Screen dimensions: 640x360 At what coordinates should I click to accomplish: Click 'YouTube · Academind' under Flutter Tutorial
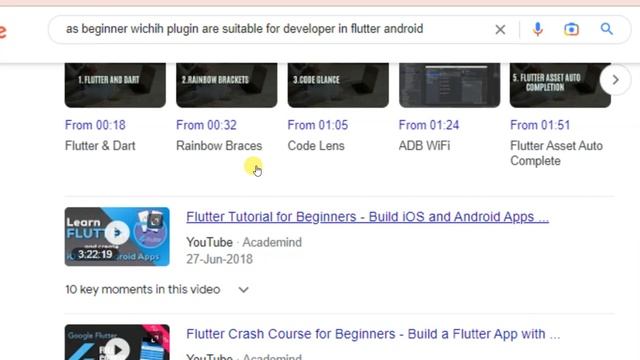pos(244,242)
